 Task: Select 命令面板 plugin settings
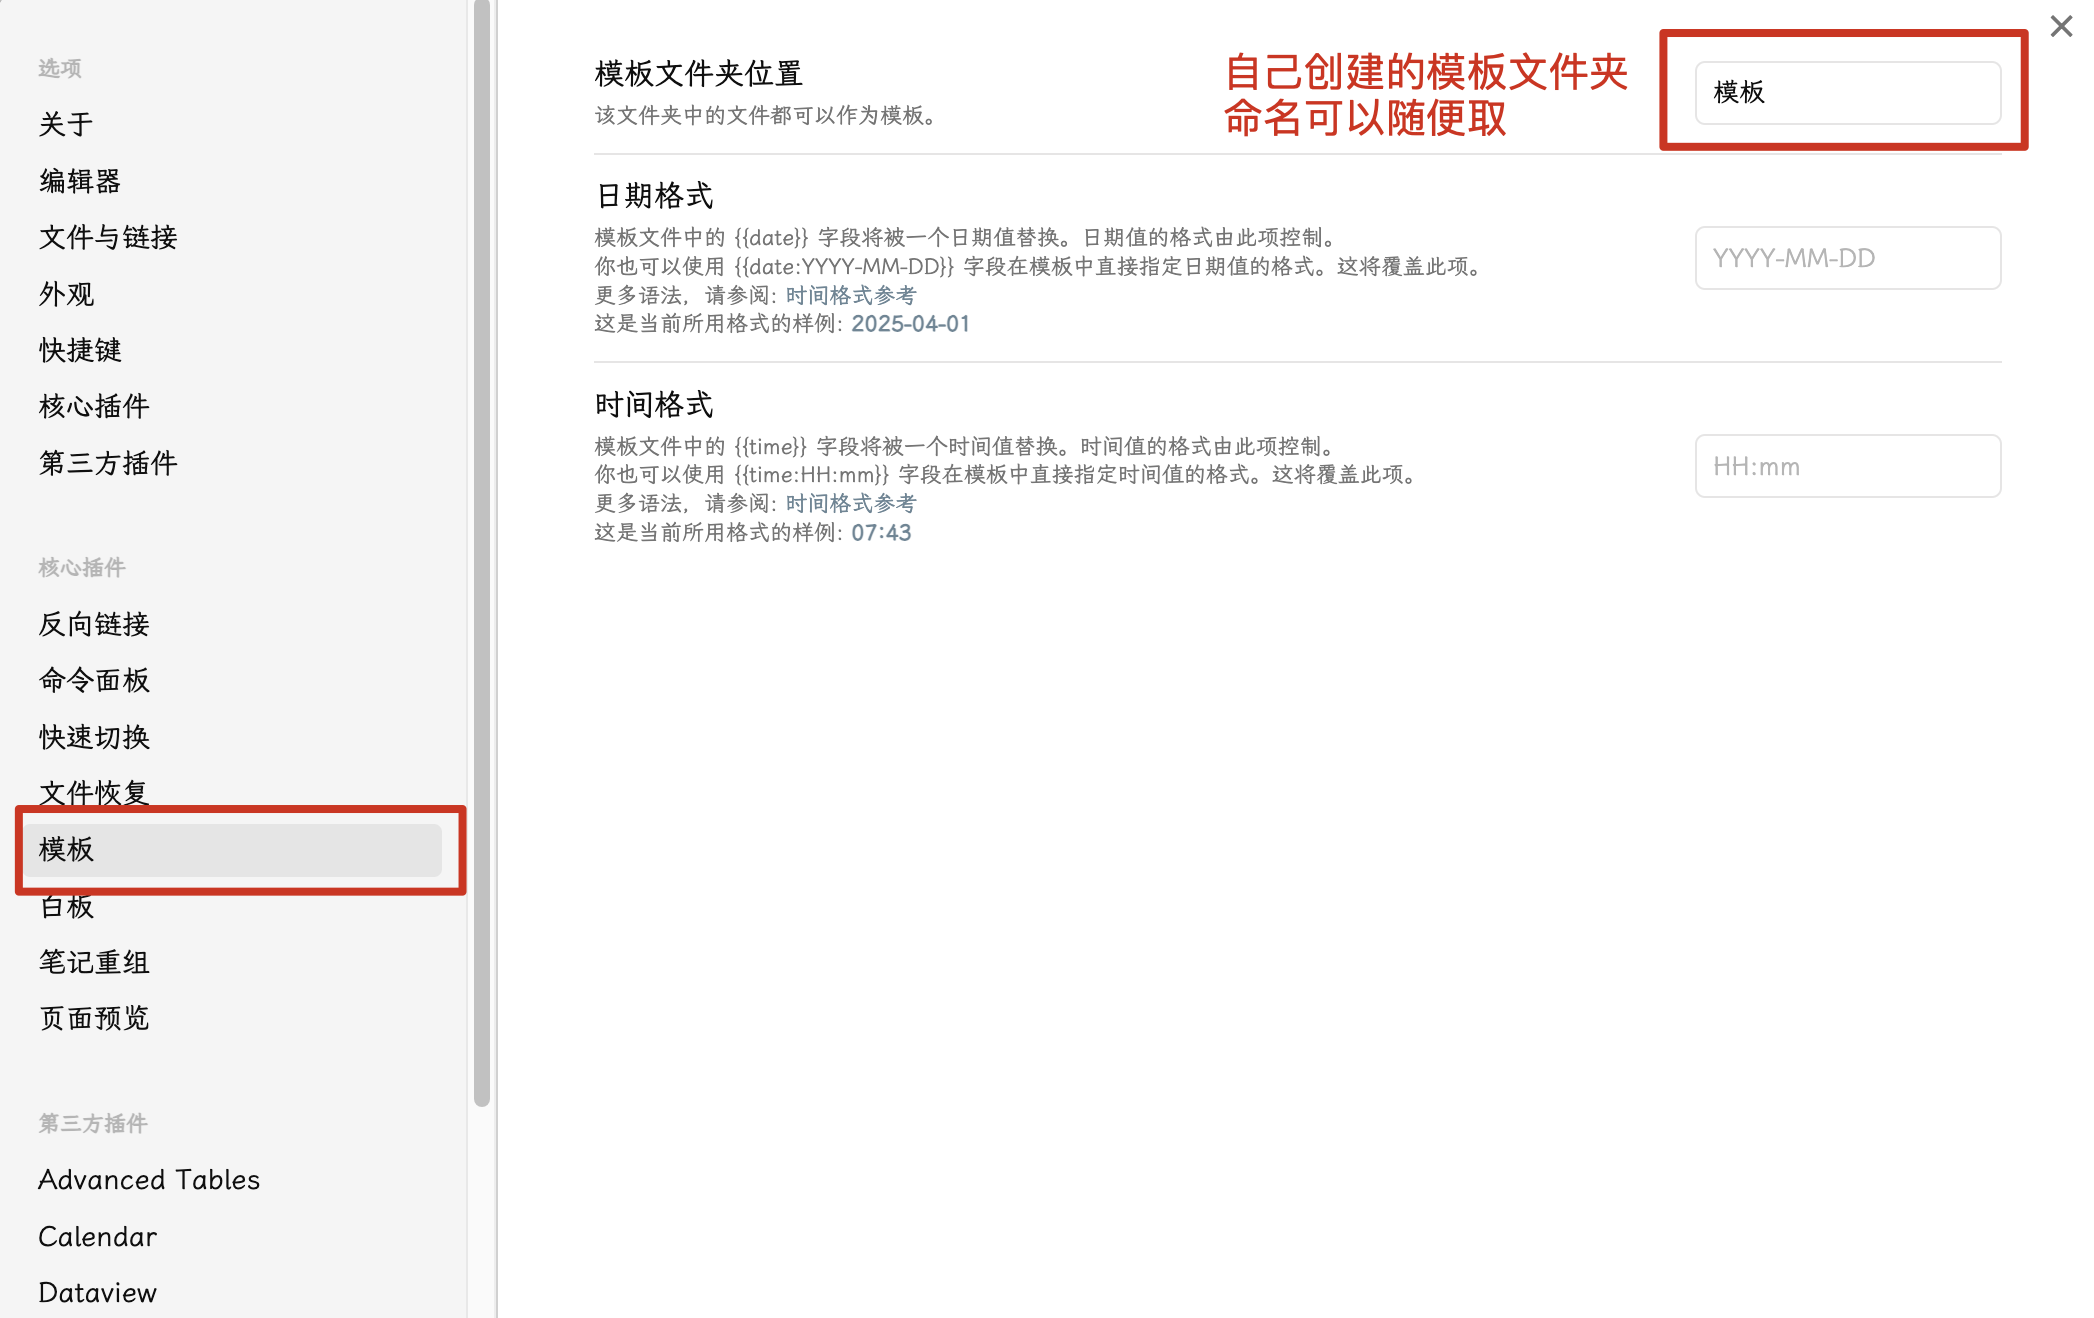tap(94, 680)
